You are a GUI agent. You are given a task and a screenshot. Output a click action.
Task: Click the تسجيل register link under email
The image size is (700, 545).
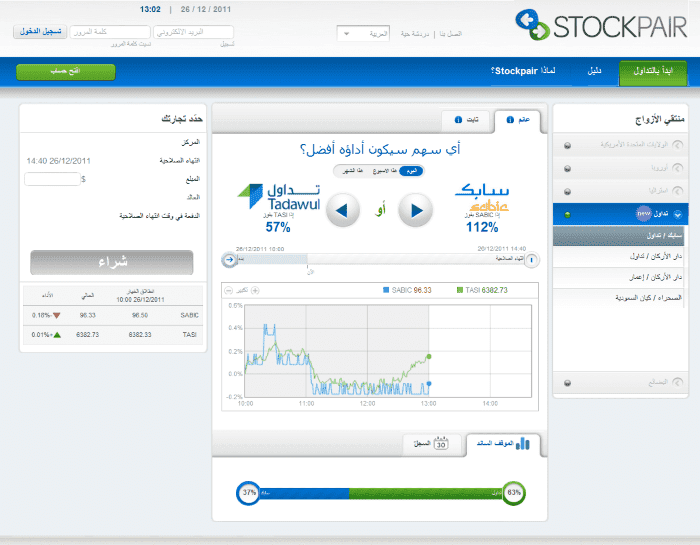(227, 44)
